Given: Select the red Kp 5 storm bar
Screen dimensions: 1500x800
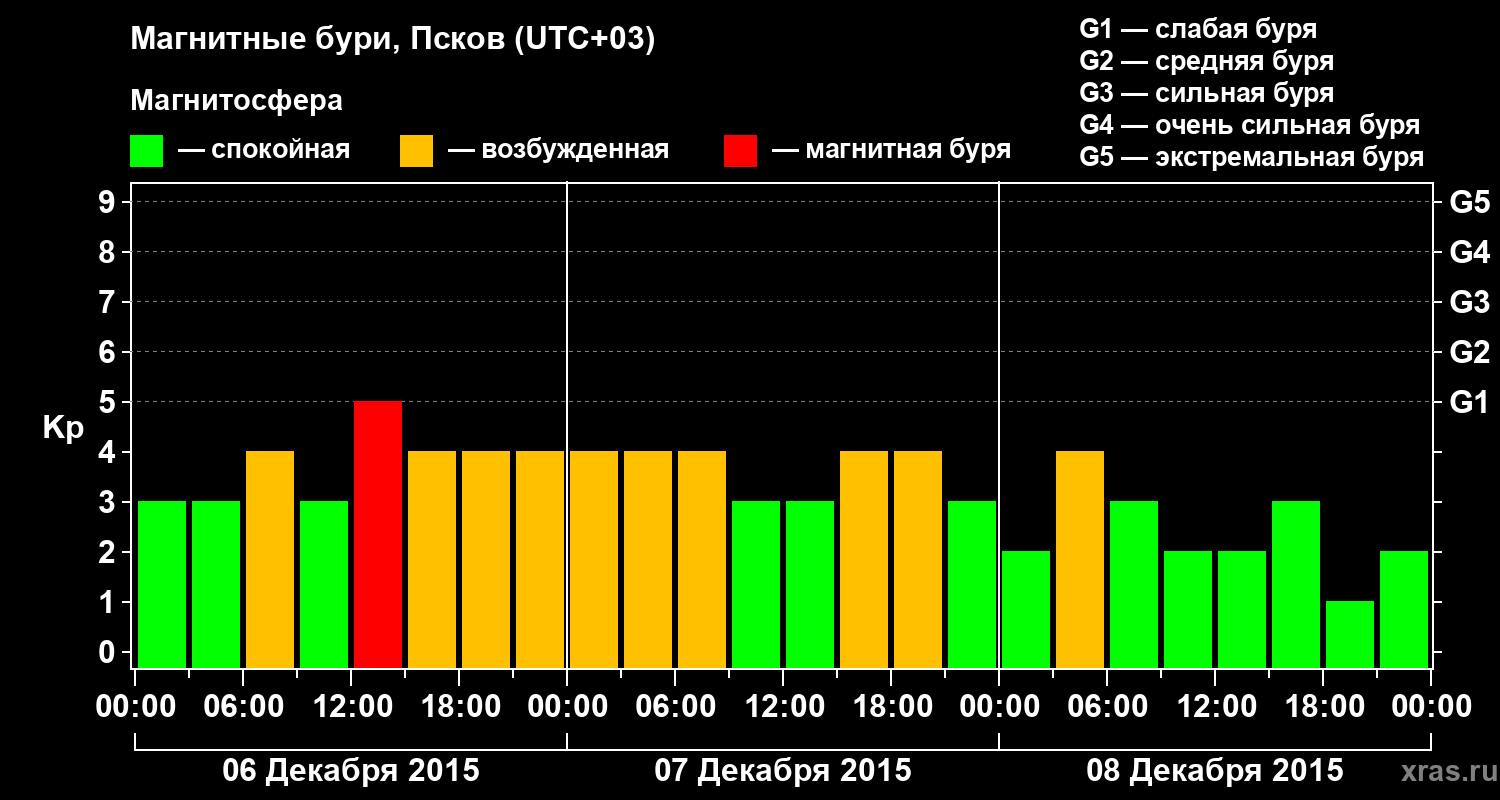Looking at the screenshot, I should 378,534.
